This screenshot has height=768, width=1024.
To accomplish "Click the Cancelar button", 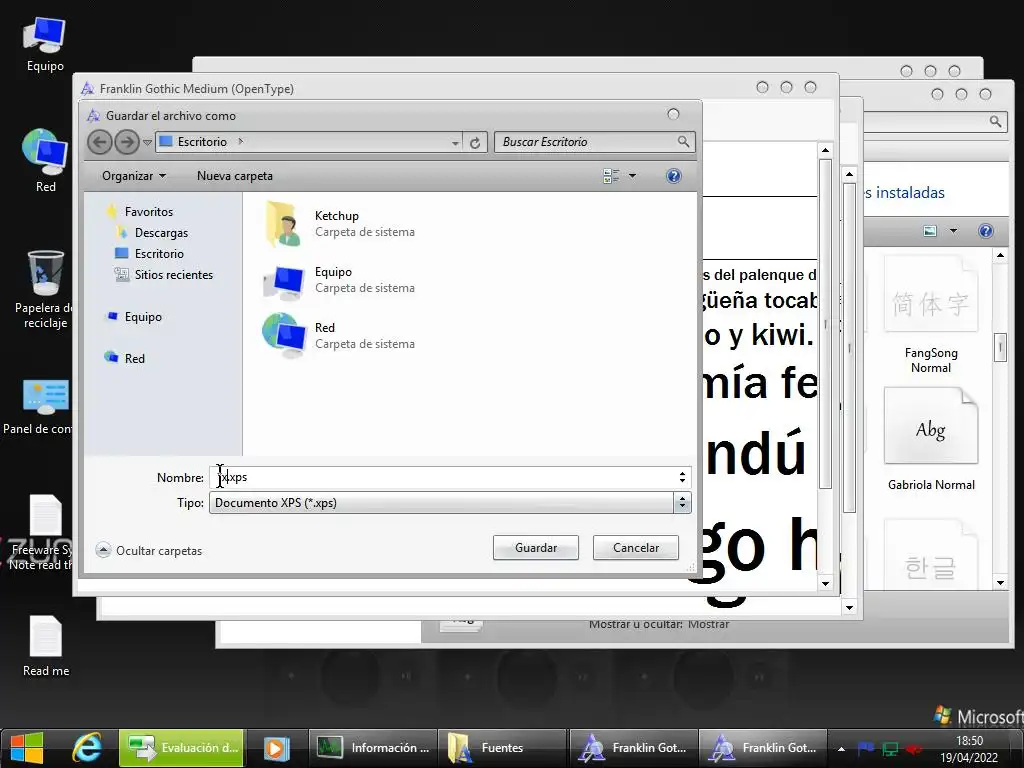I will tap(635, 548).
